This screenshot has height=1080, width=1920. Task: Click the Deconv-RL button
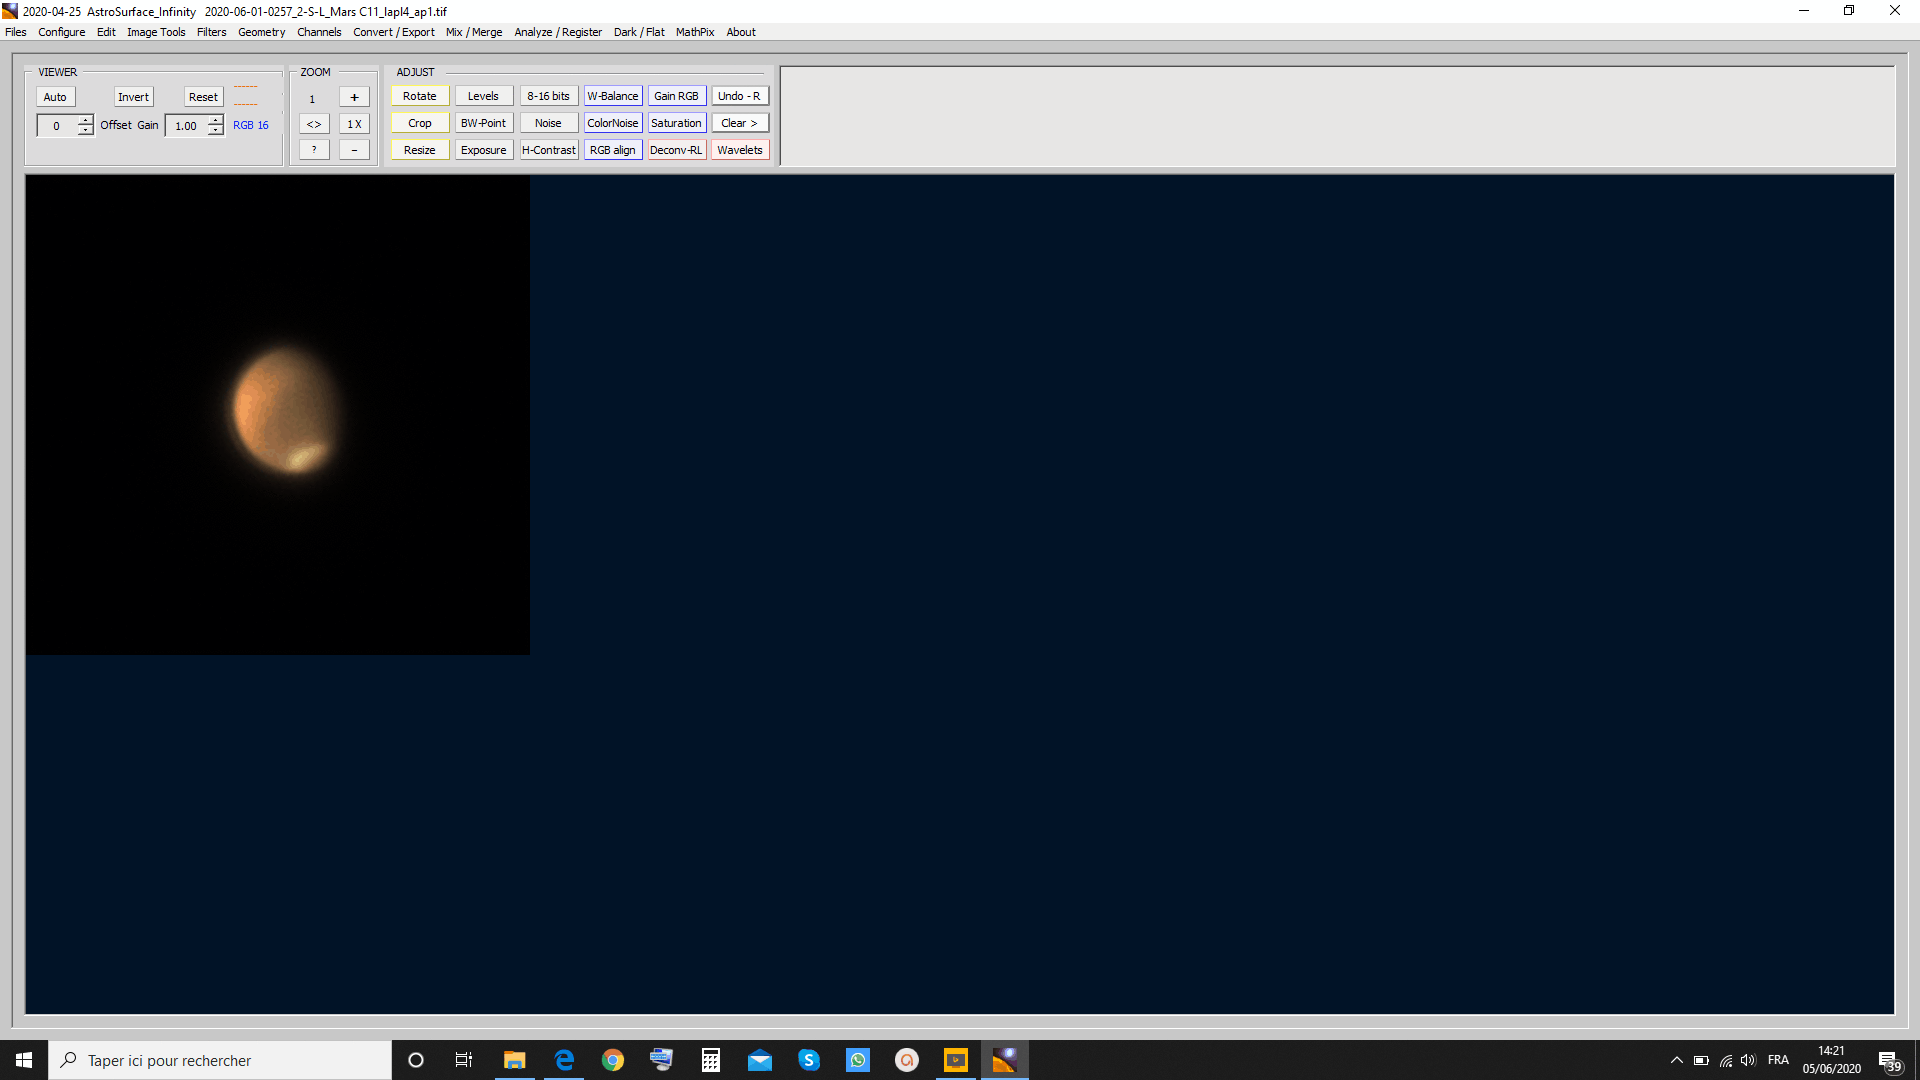pos(675,150)
